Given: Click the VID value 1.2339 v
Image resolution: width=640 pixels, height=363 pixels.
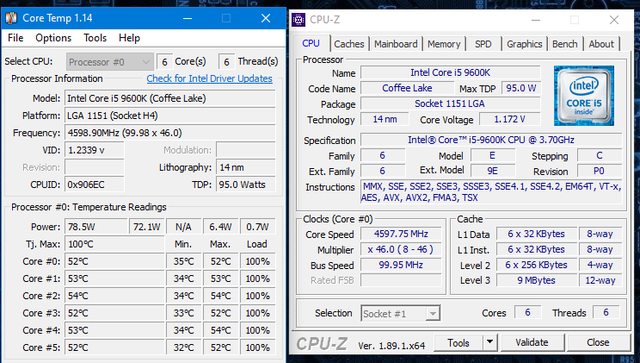Looking at the screenshot, I should click(94, 150).
